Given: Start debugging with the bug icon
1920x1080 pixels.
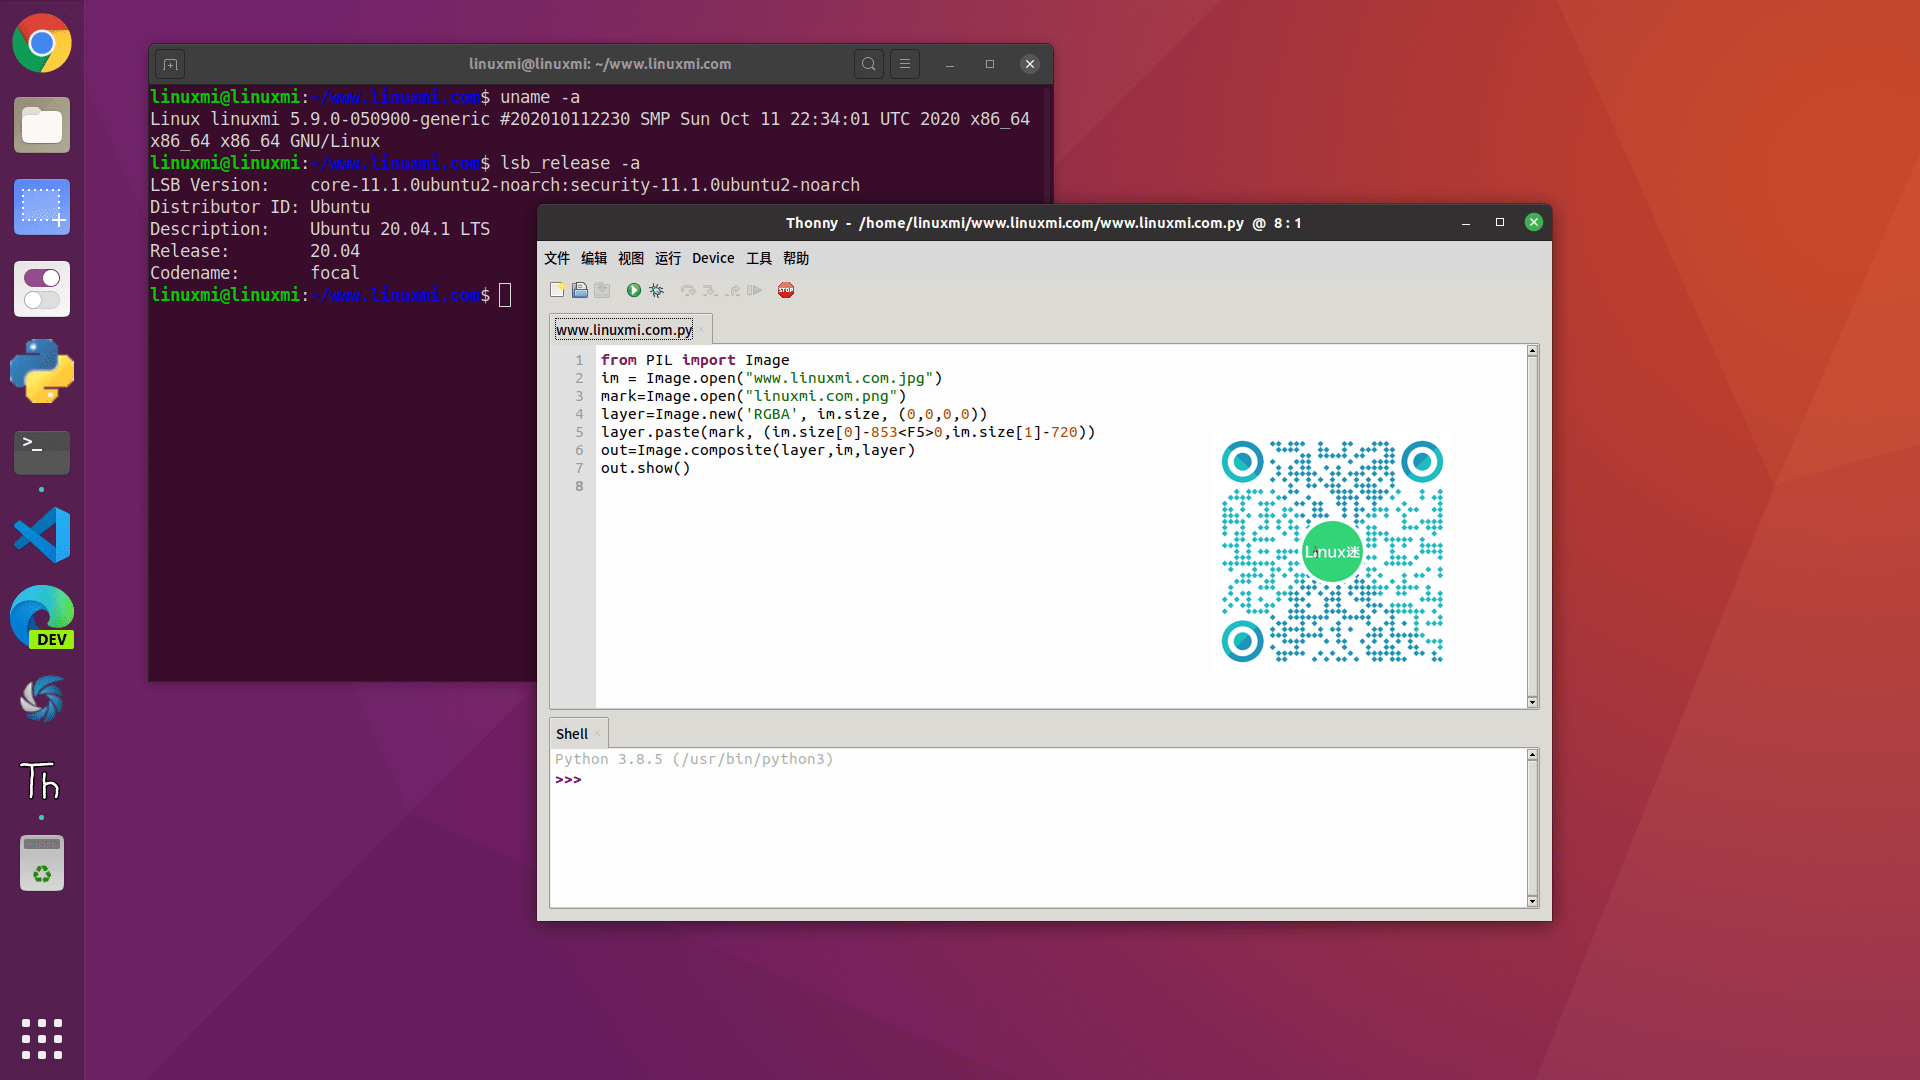Looking at the screenshot, I should (x=656, y=290).
